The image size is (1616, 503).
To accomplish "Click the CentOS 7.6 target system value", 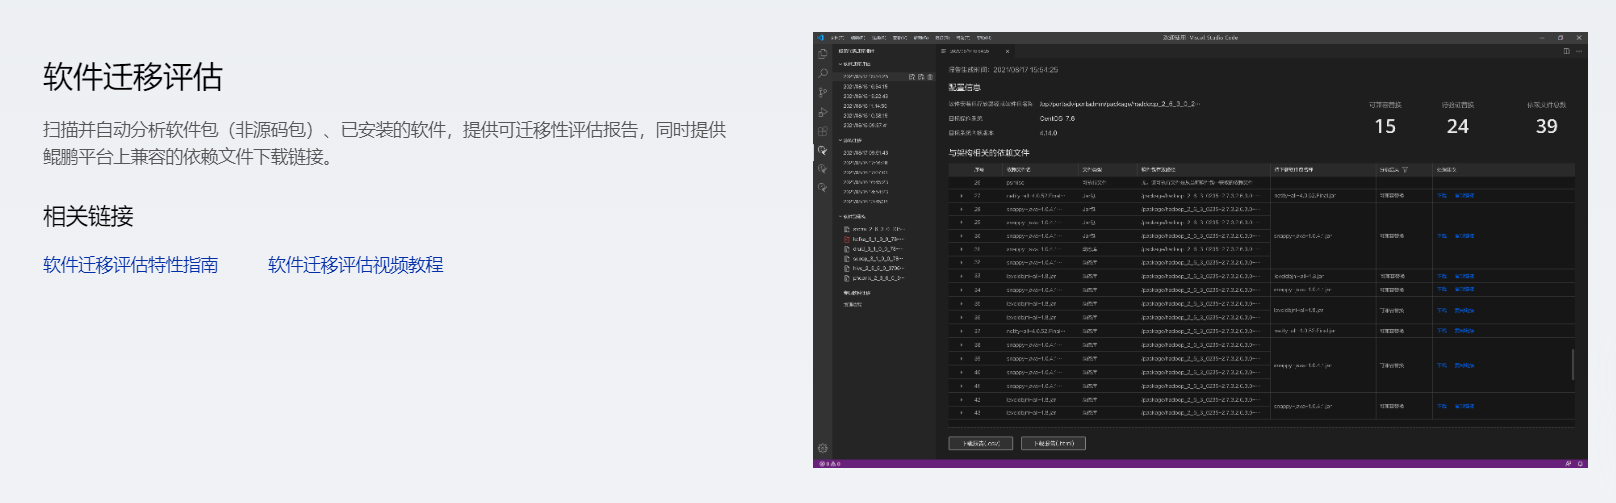I will click(x=1057, y=119).
